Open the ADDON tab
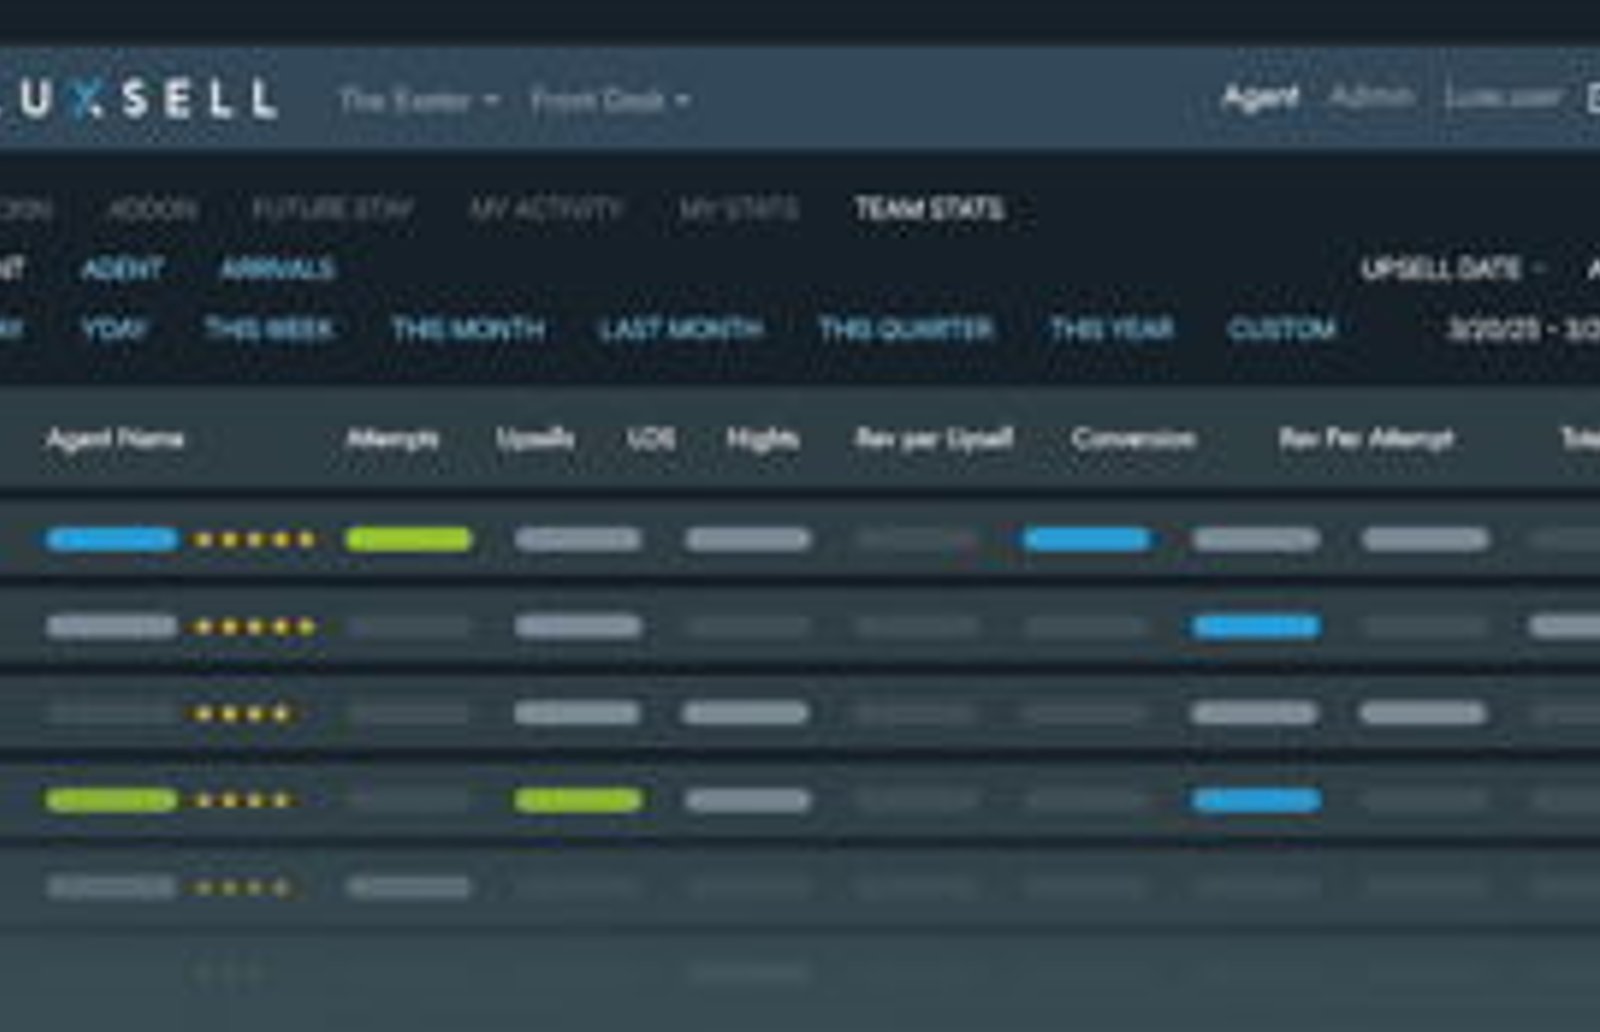1600x1032 pixels. 152,209
